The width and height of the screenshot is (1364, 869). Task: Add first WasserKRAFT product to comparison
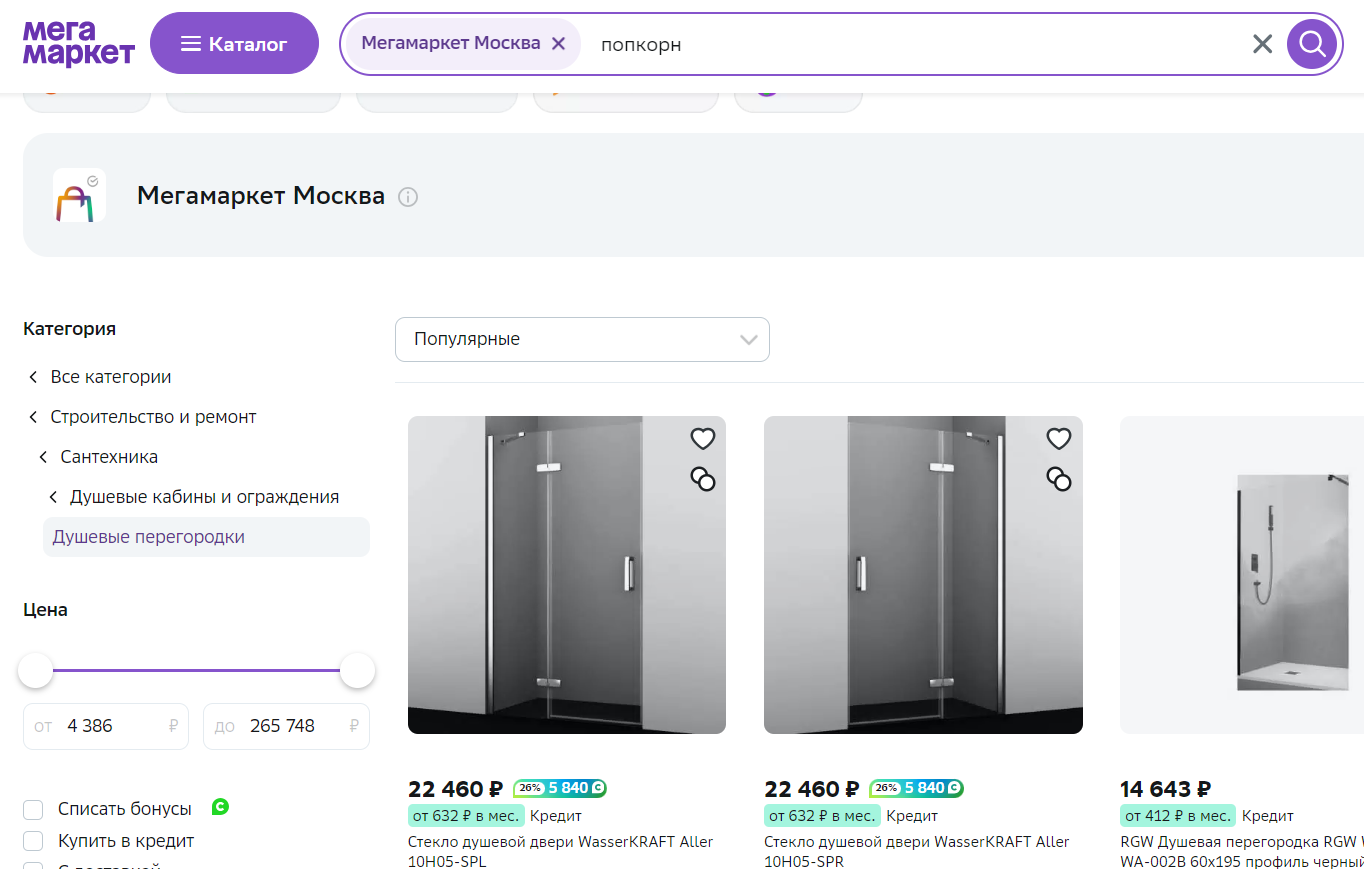click(703, 479)
